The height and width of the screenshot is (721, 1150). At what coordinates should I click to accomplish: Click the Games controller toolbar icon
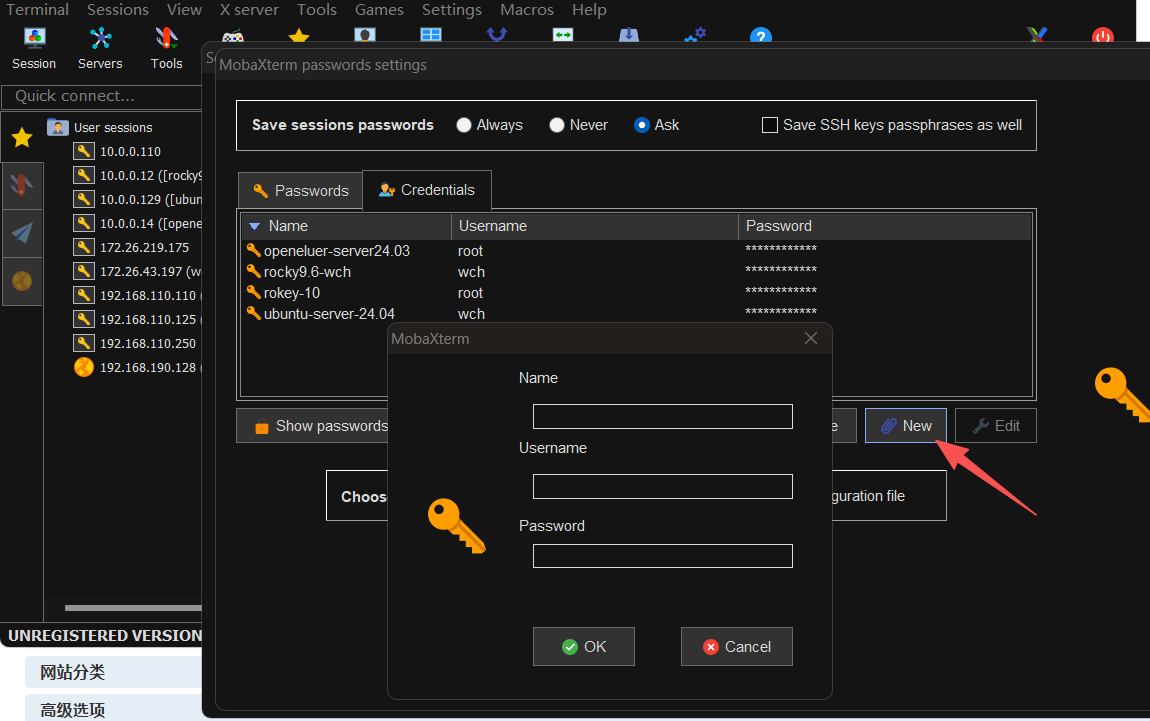[x=233, y=37]
